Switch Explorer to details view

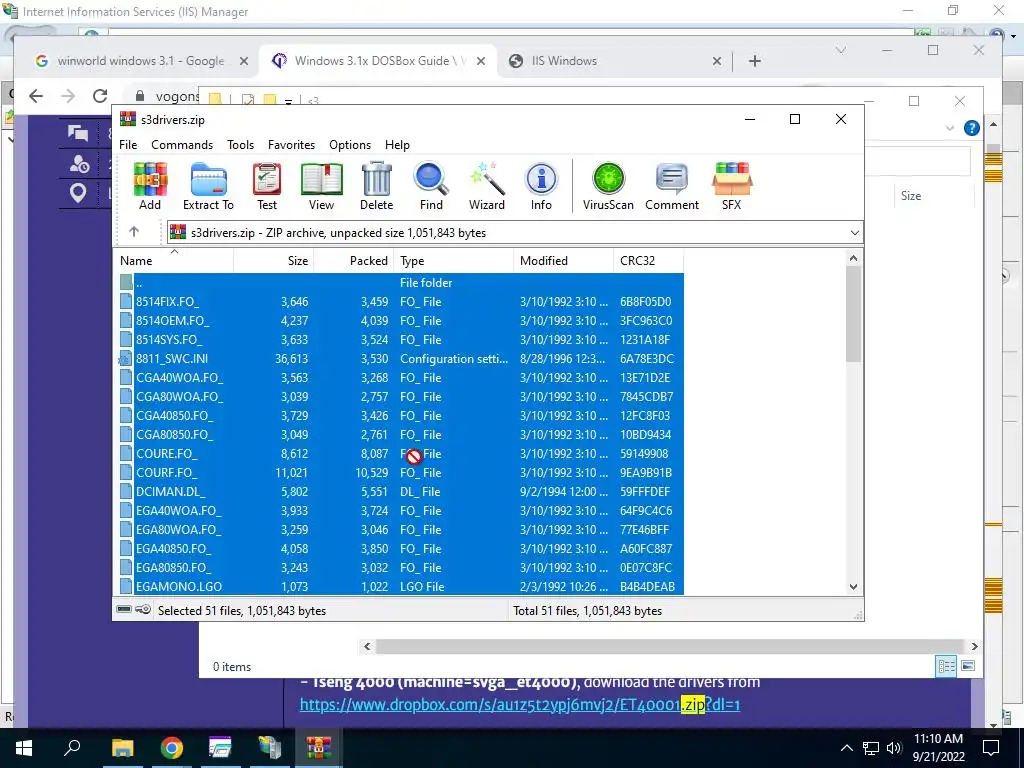pos(946,666)
